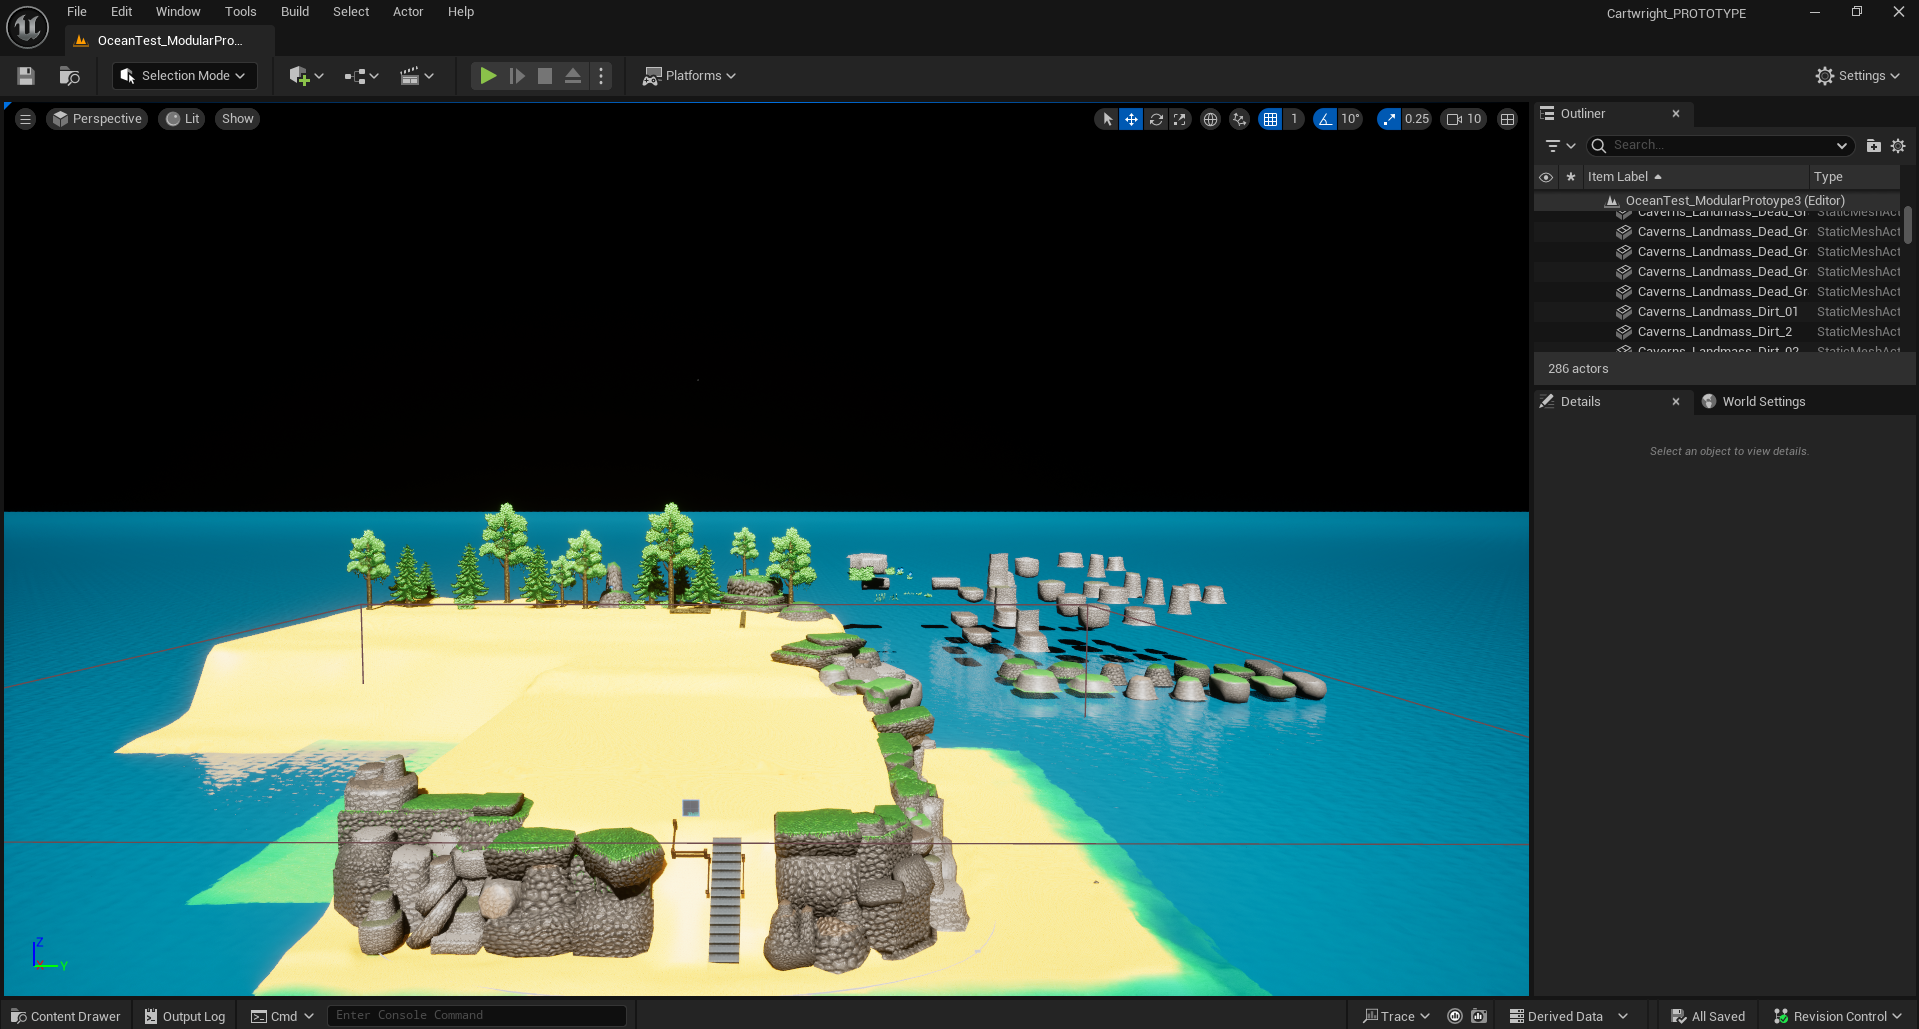Open the Window menu
This screenshot has width=1919, height=1029.
(x=178, y=12)
